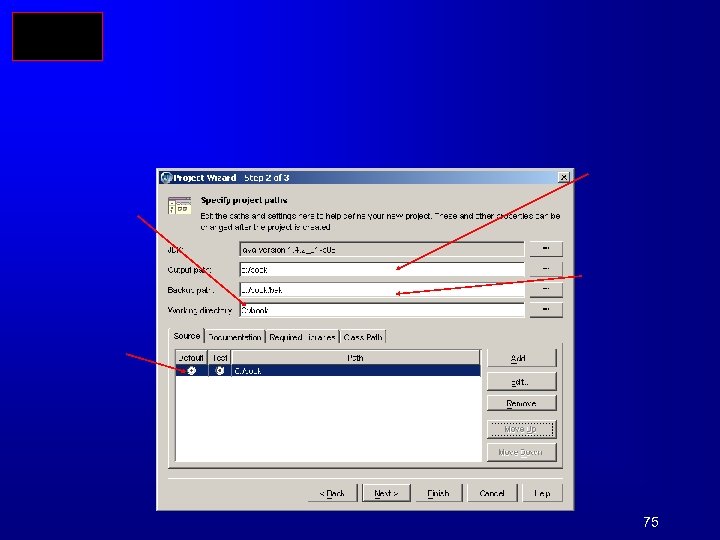Switch to the Source tab
The height and width of the screenshot is (540, 720).
click(186, 336)
